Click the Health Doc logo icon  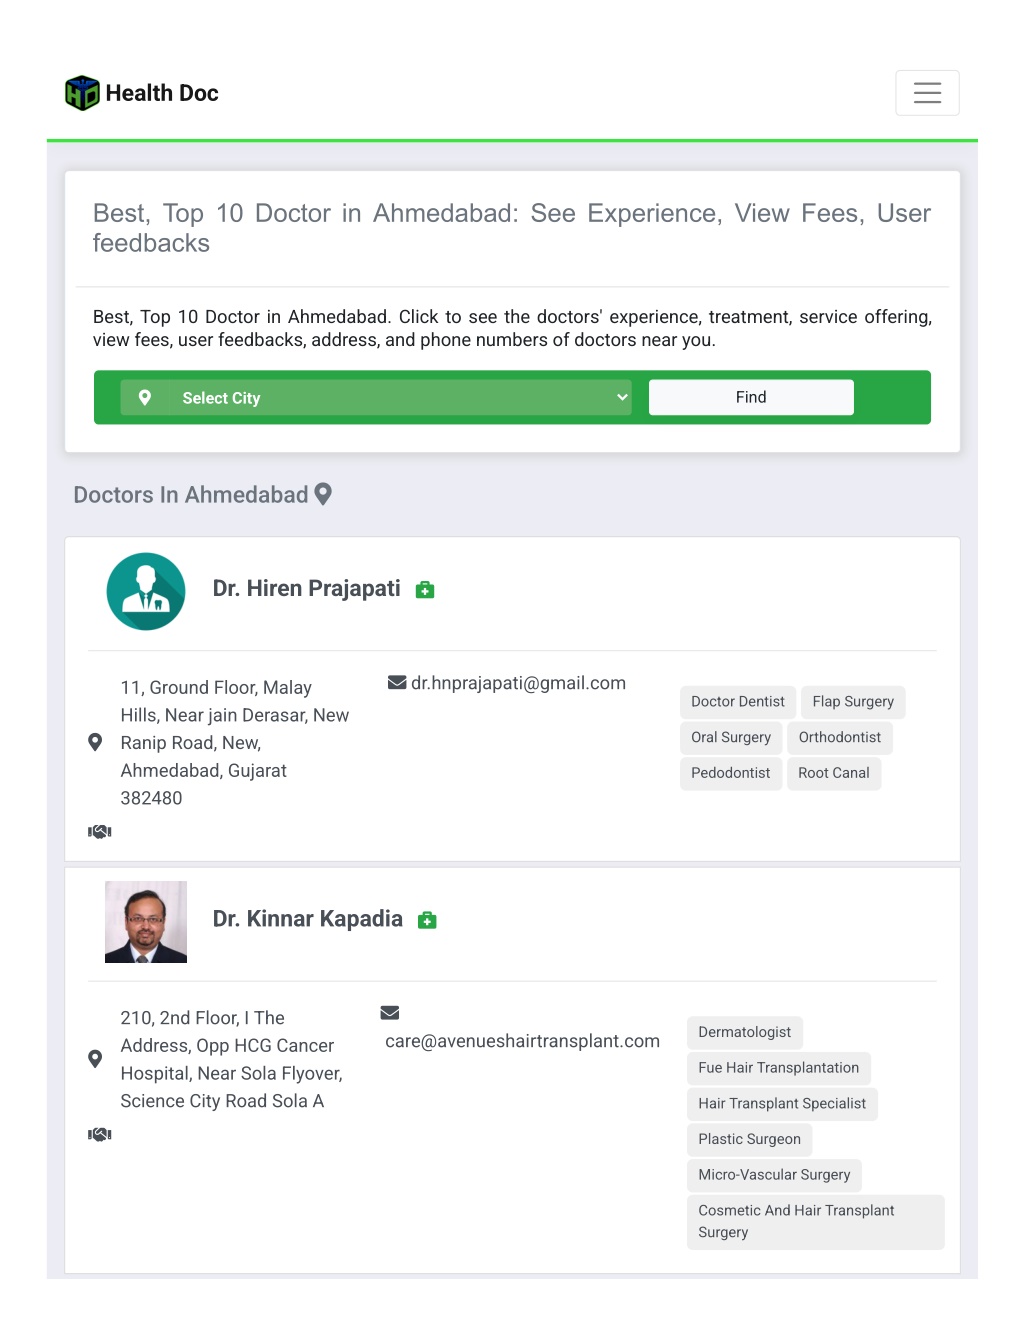[x=82, y=93]
